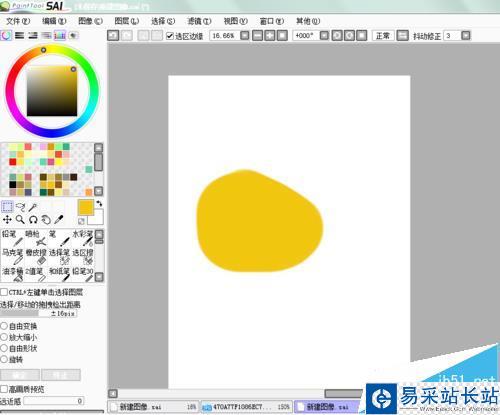Open the 文件 File menu
Image resolution: width=500 pixels, height=415 pixels.
18,21
